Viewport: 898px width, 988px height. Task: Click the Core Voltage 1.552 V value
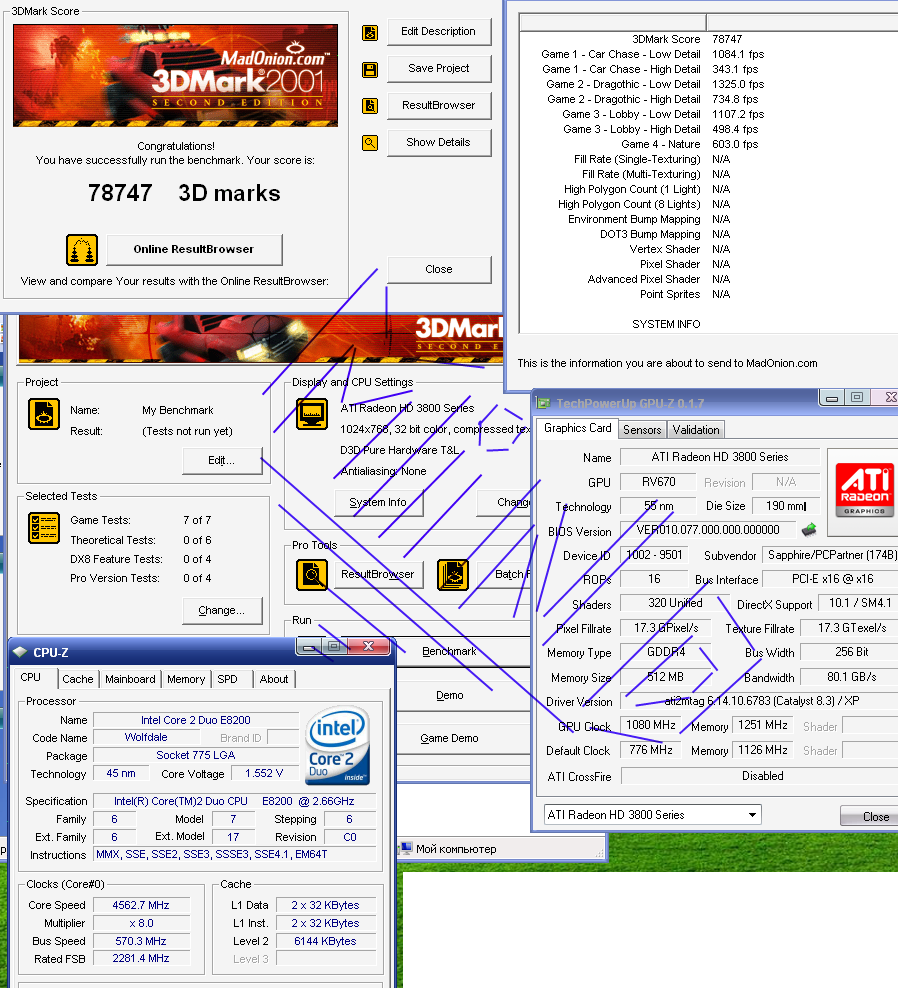pos(263,773)
